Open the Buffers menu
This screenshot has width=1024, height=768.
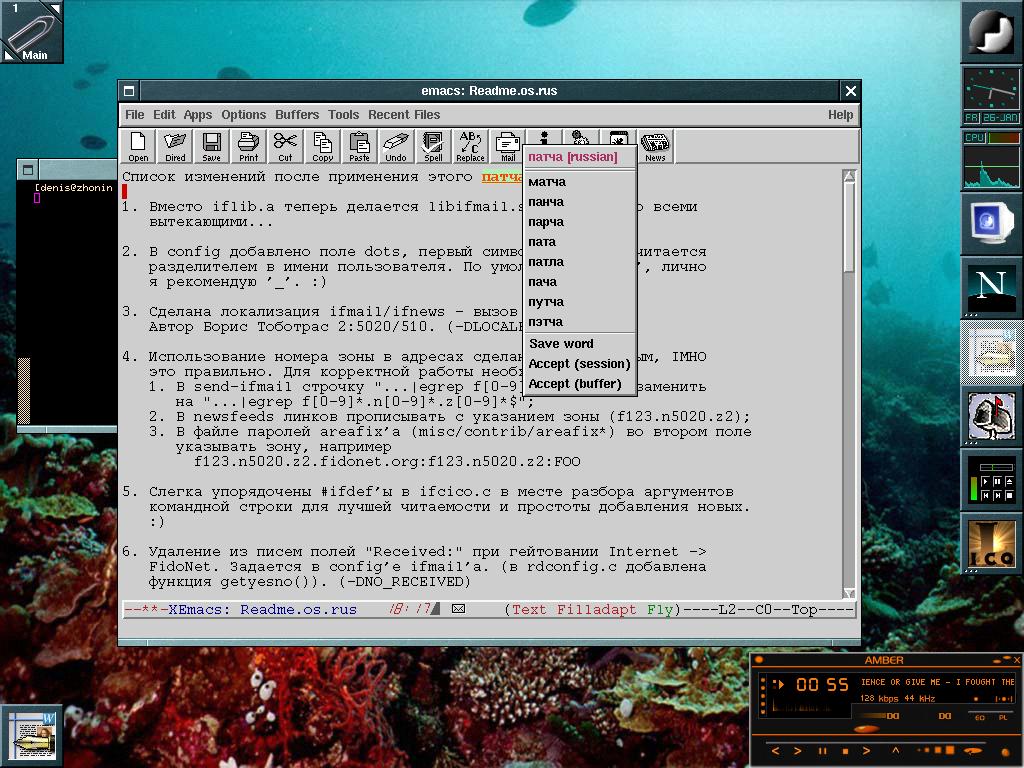[x=297, y=115]
